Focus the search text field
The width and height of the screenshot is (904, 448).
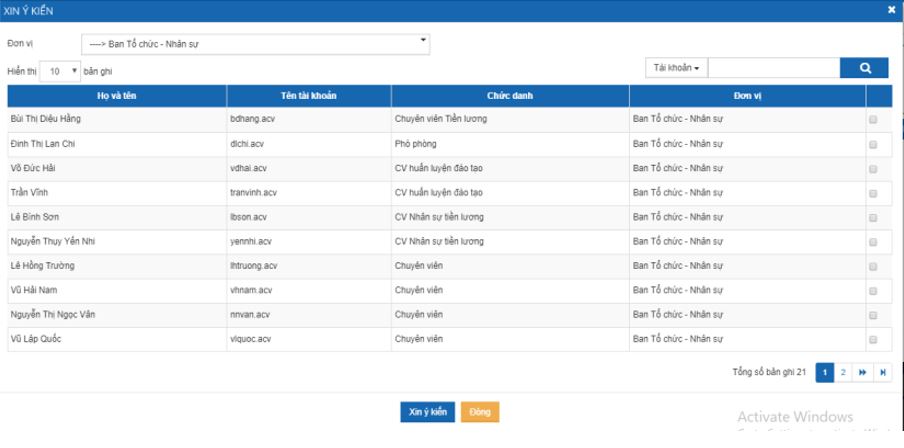tap(773, 68)
